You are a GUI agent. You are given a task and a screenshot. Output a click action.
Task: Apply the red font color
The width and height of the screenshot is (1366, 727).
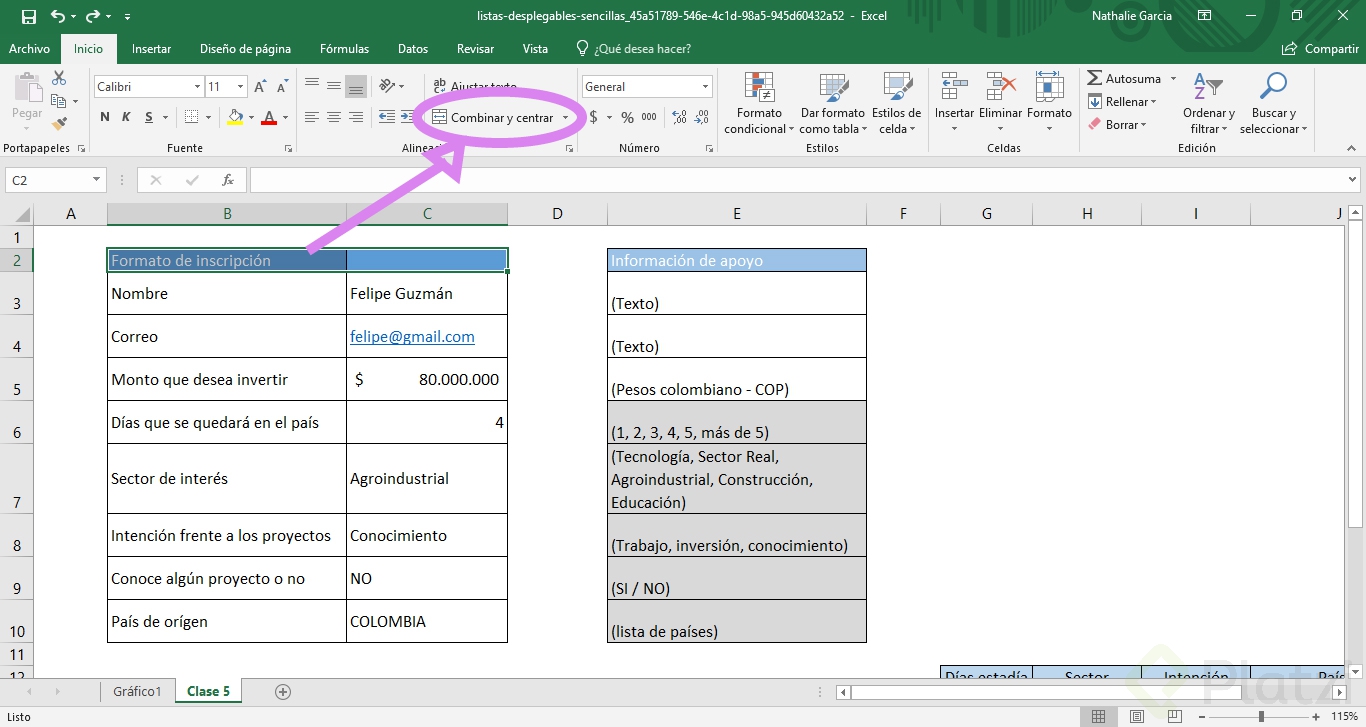point(268,117)
